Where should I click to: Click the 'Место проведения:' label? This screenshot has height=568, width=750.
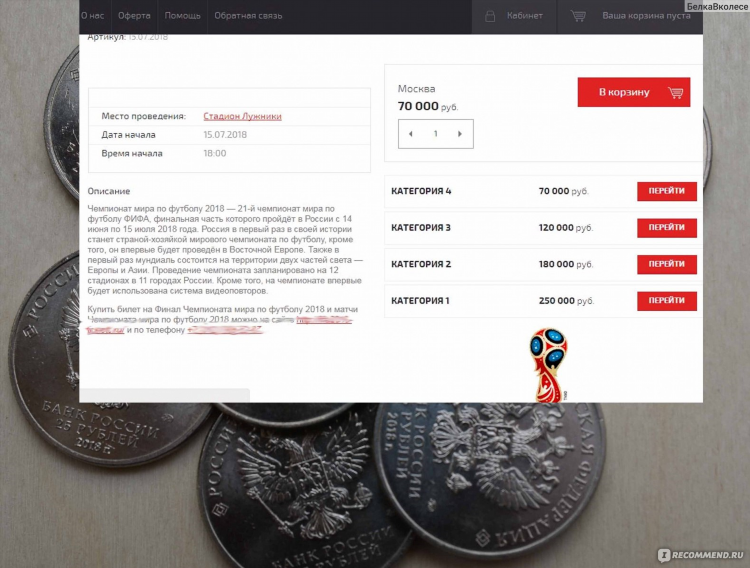143,116
